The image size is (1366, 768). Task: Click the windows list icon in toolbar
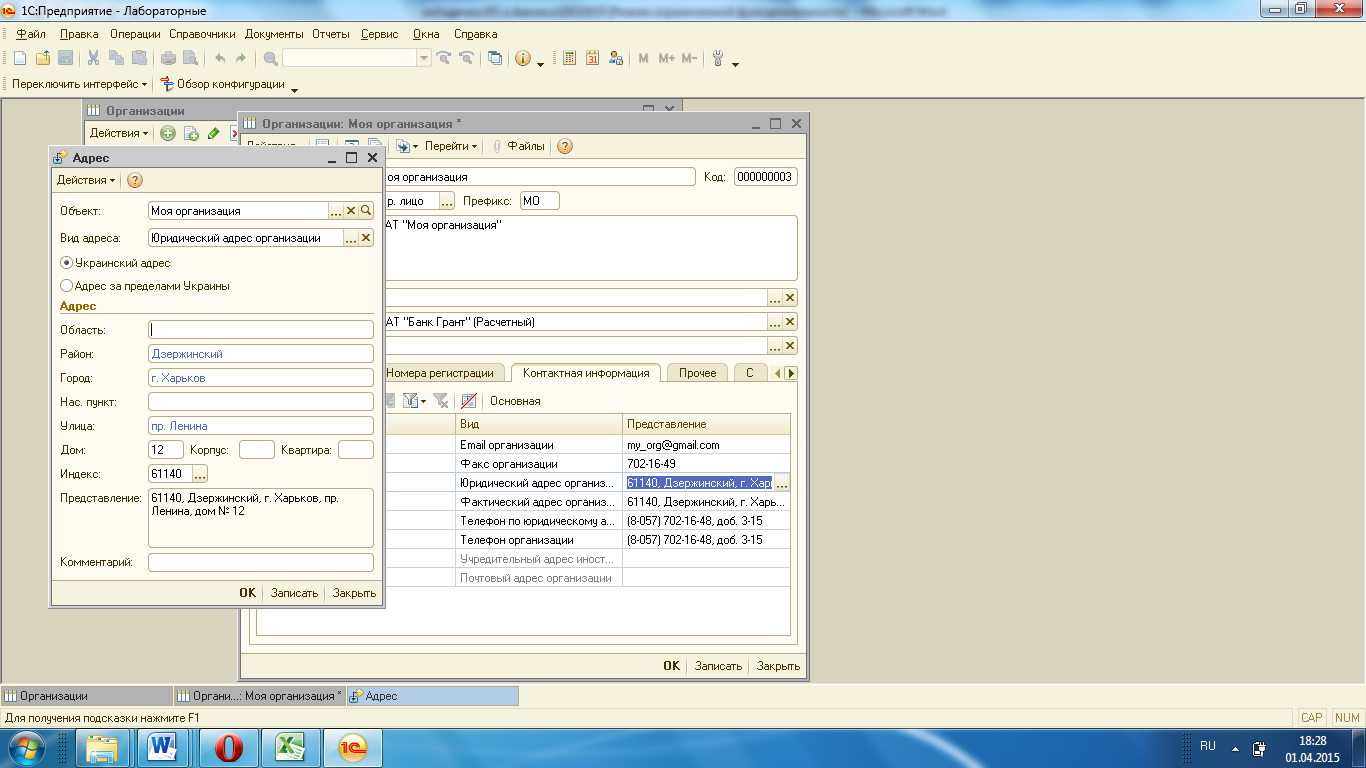coord(495,59)
